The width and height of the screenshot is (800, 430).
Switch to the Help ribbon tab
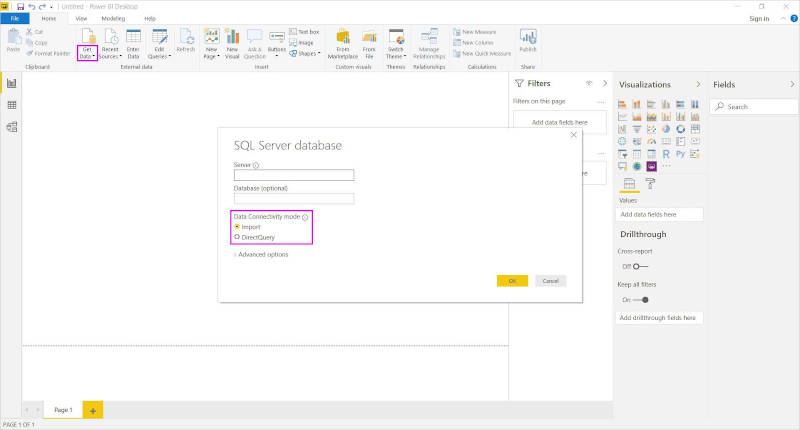coord(149,19)
